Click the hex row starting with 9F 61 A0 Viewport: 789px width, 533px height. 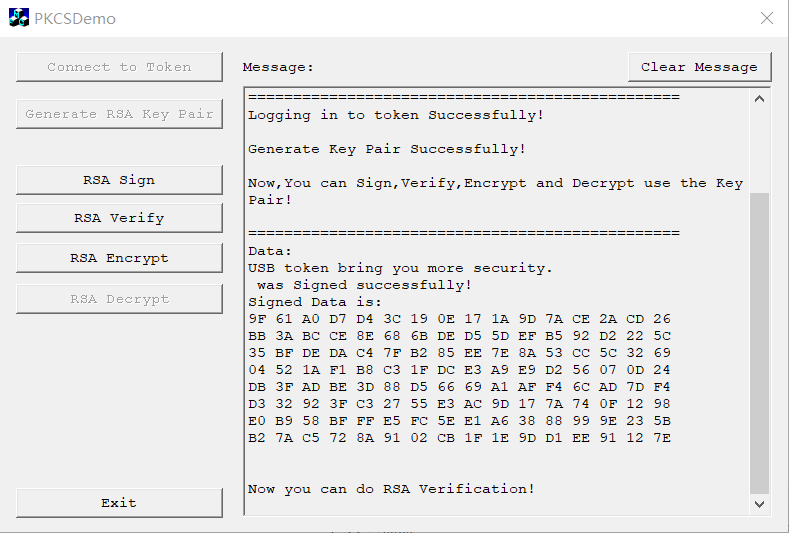[459, 319]
